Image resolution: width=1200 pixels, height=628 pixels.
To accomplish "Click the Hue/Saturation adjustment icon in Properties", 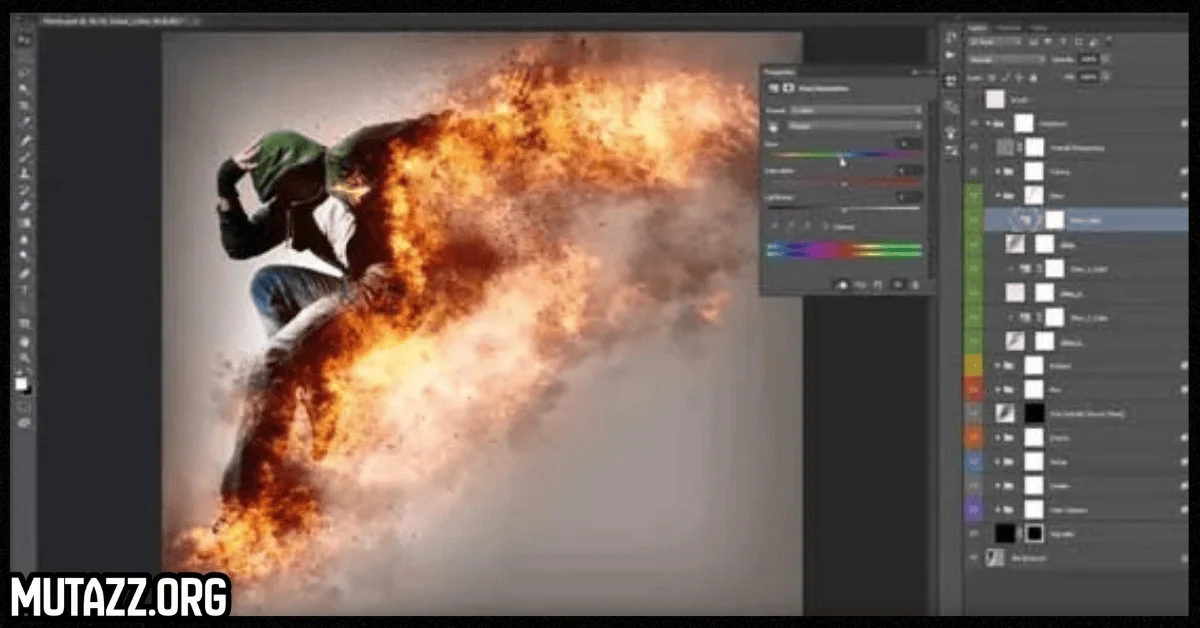I will pos(772,87).
